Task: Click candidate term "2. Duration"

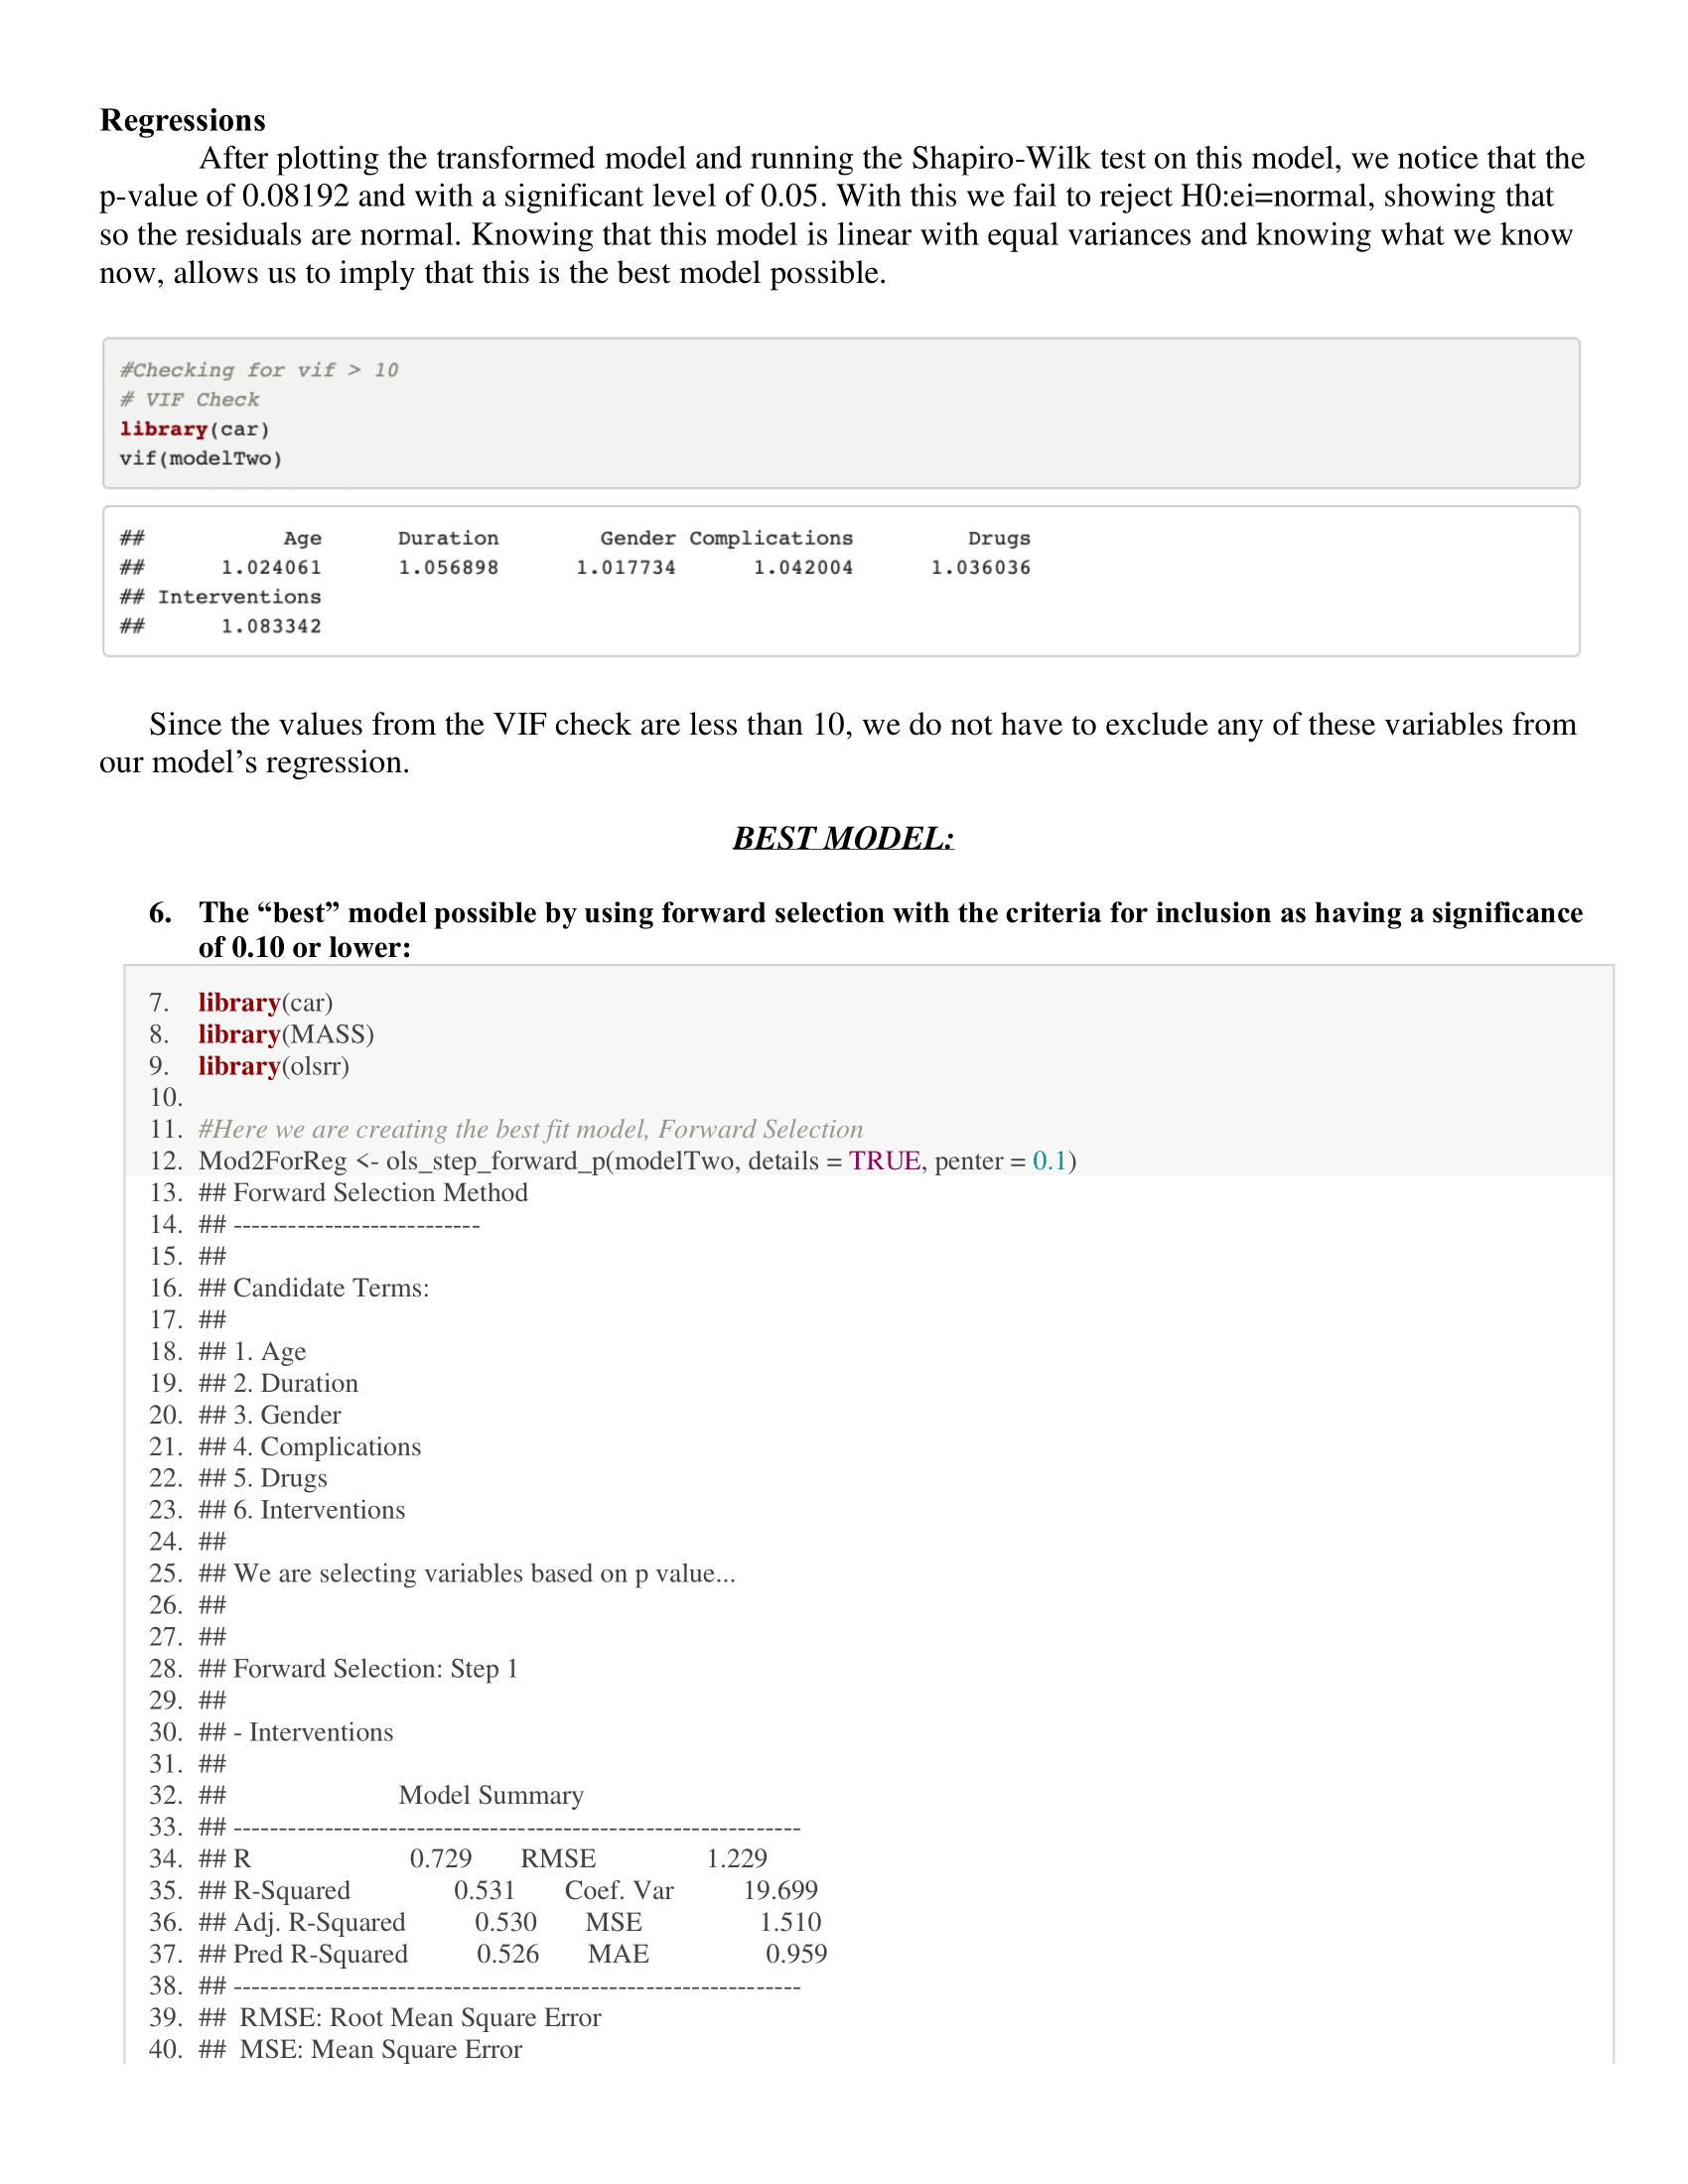Action: click(x=296, y=1383)
